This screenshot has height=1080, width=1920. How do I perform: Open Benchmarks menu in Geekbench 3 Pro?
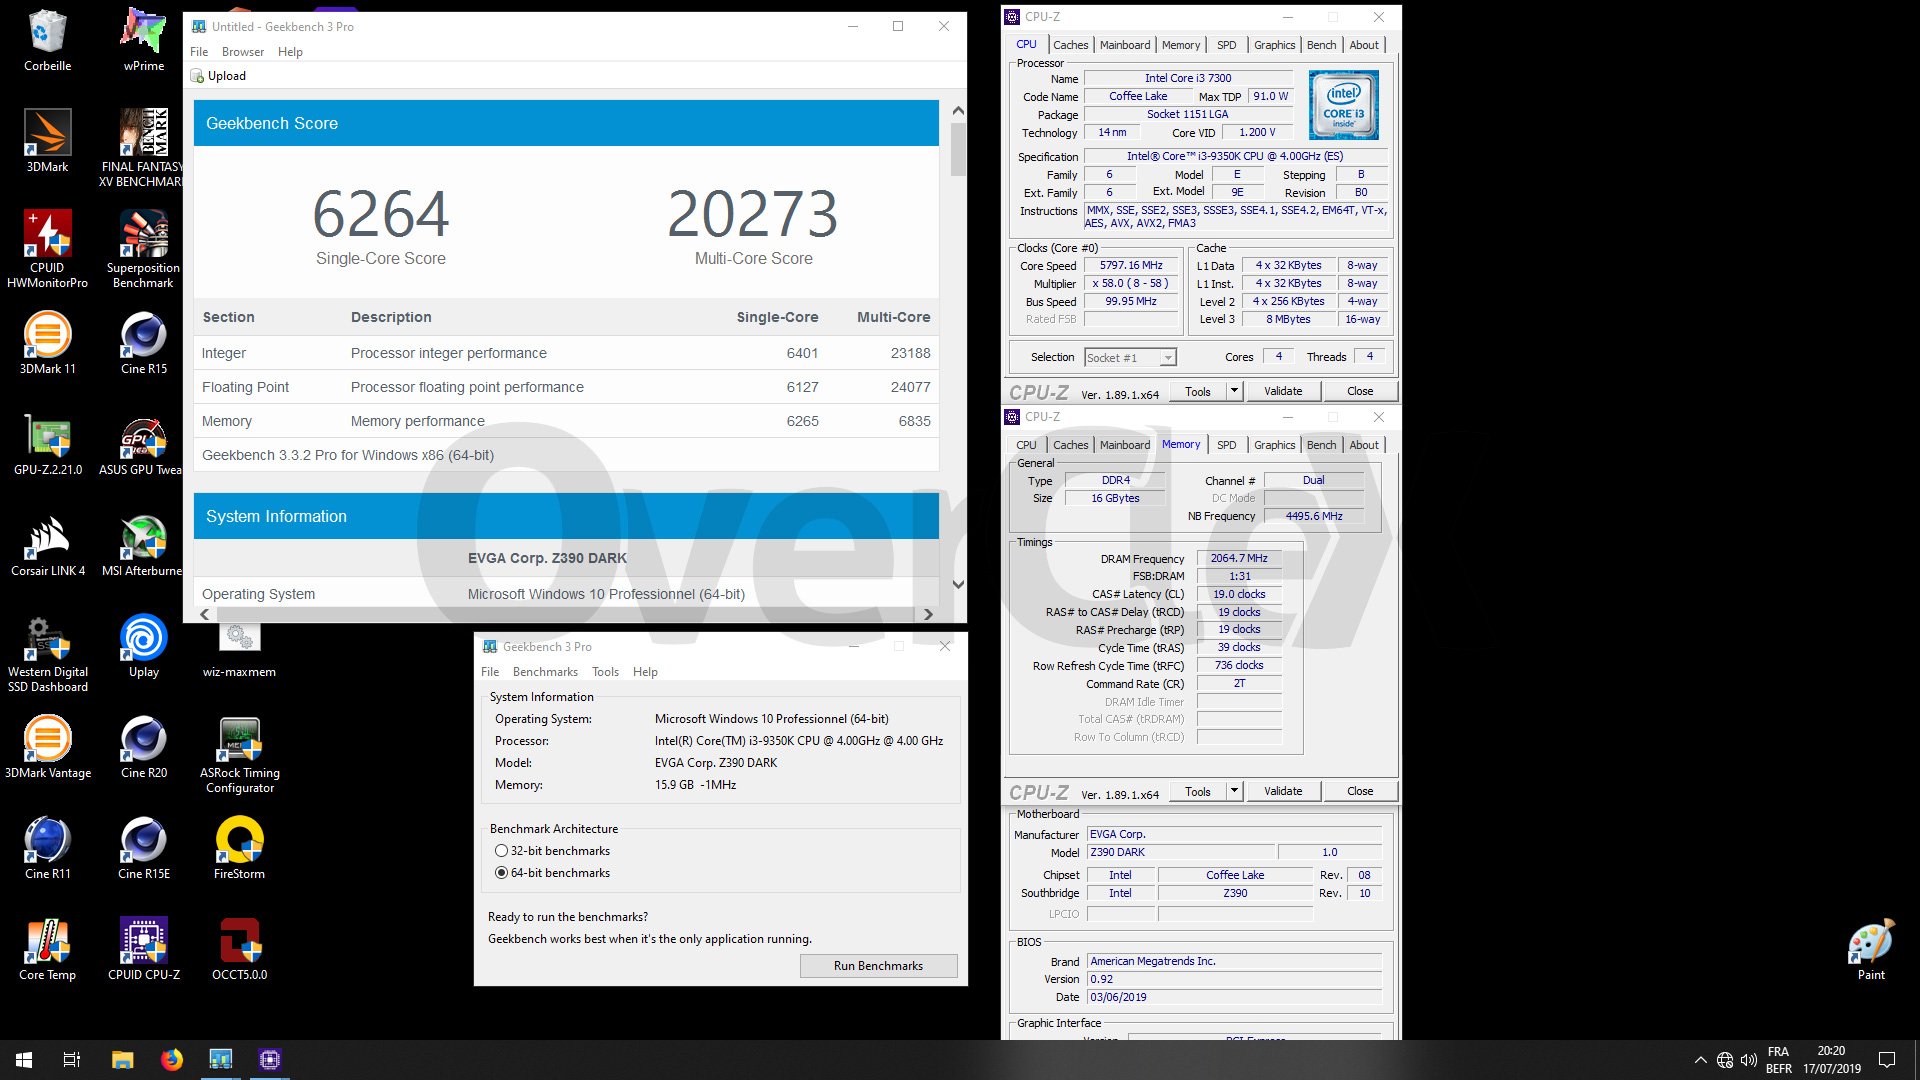pos(545,672)
